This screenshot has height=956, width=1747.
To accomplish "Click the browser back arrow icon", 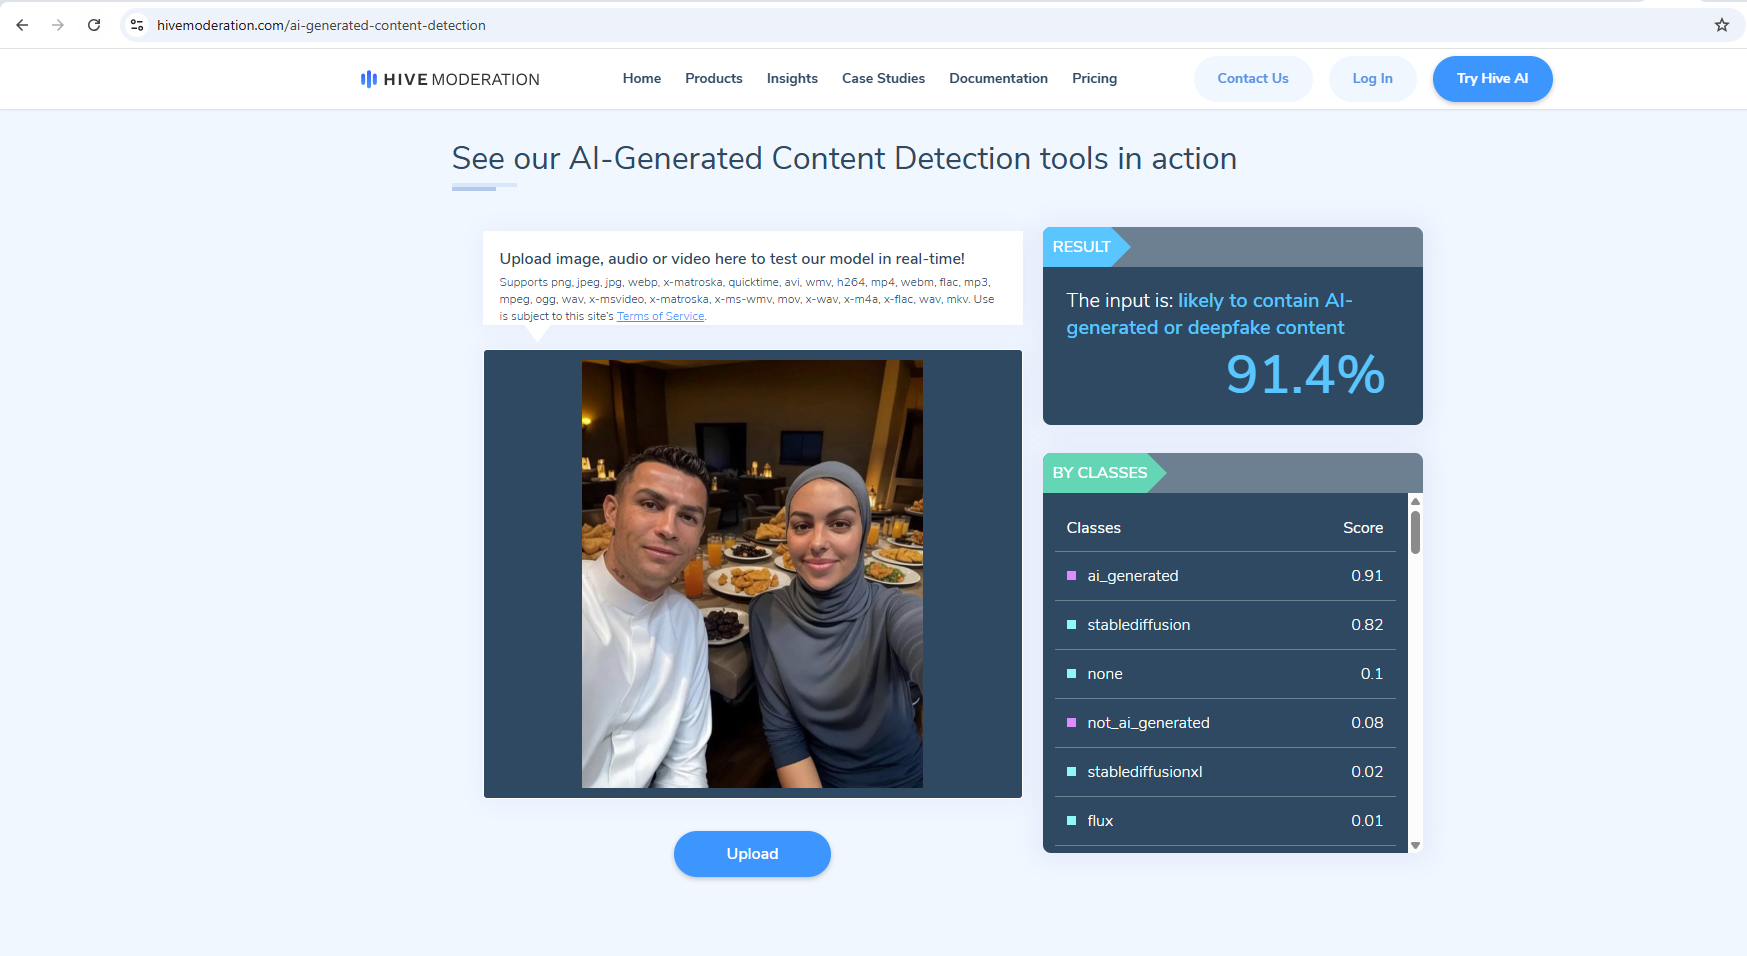I will point(22,25).
